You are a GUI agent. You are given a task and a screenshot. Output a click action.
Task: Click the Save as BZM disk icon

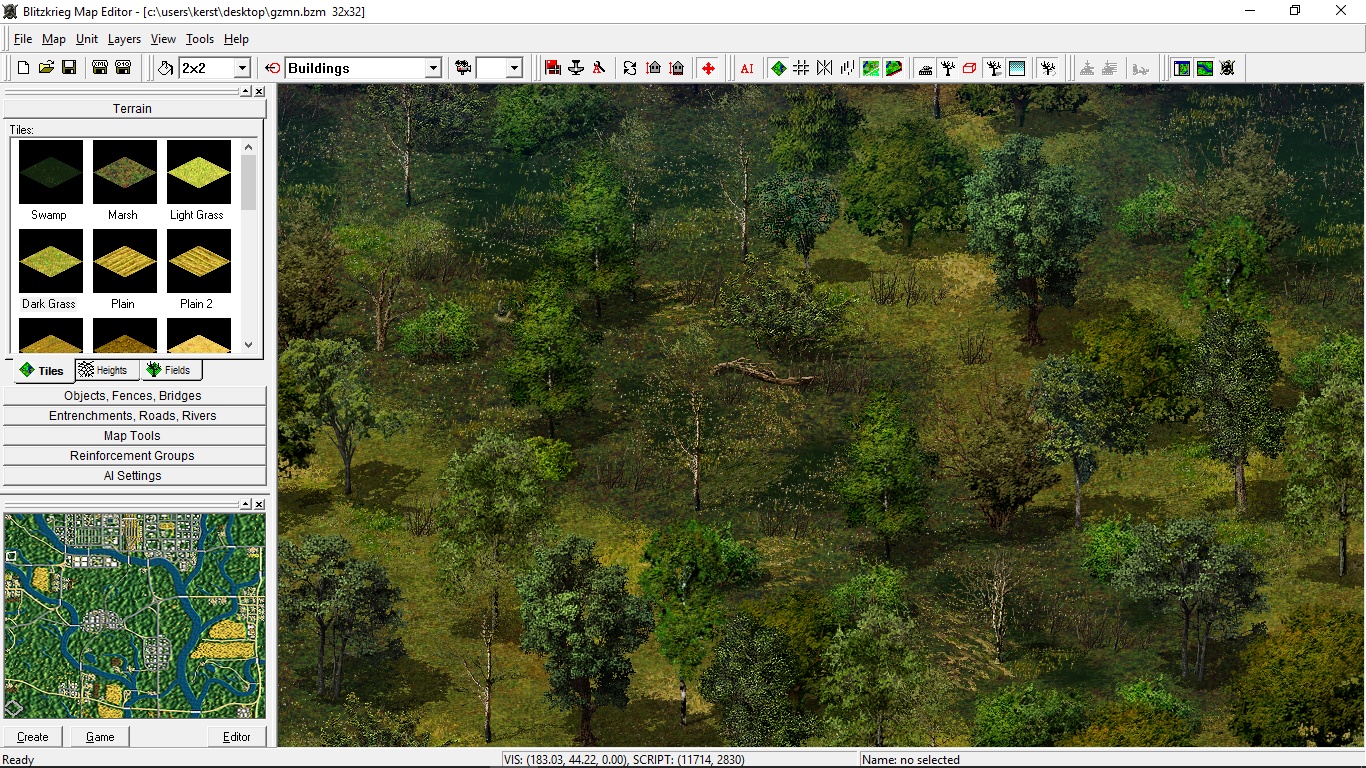point(123,68)
